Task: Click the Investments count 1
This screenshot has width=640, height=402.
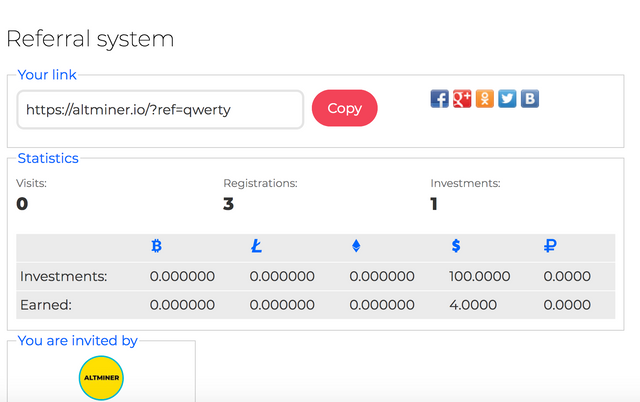Action: pyautogui.click(x=434, y=204)
